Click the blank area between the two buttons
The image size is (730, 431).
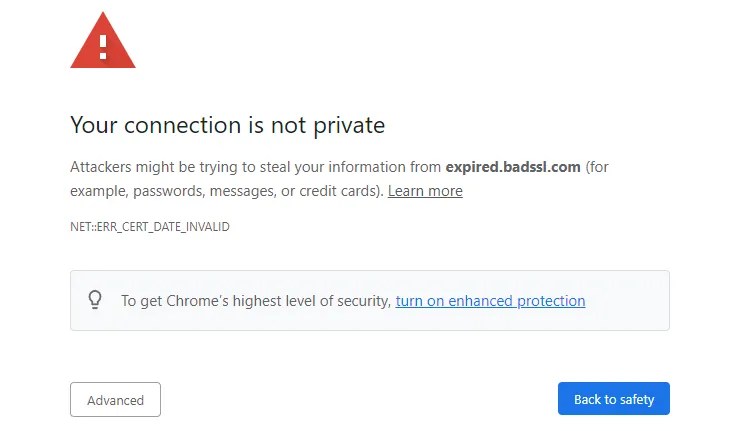(x=358, y=399)
